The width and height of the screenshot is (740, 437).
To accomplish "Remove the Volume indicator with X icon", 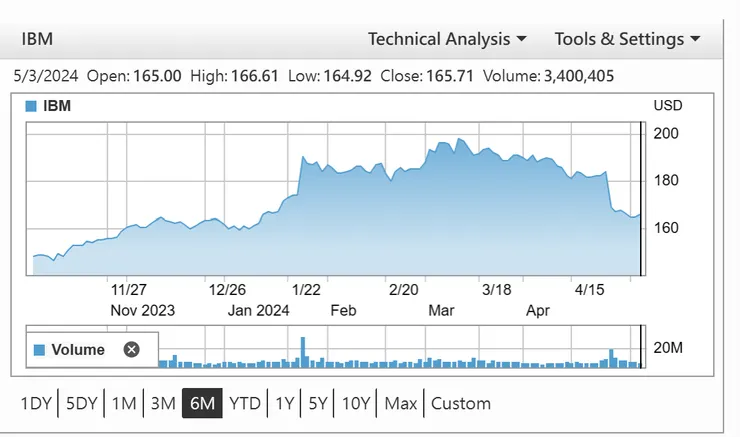I will 131,350.
